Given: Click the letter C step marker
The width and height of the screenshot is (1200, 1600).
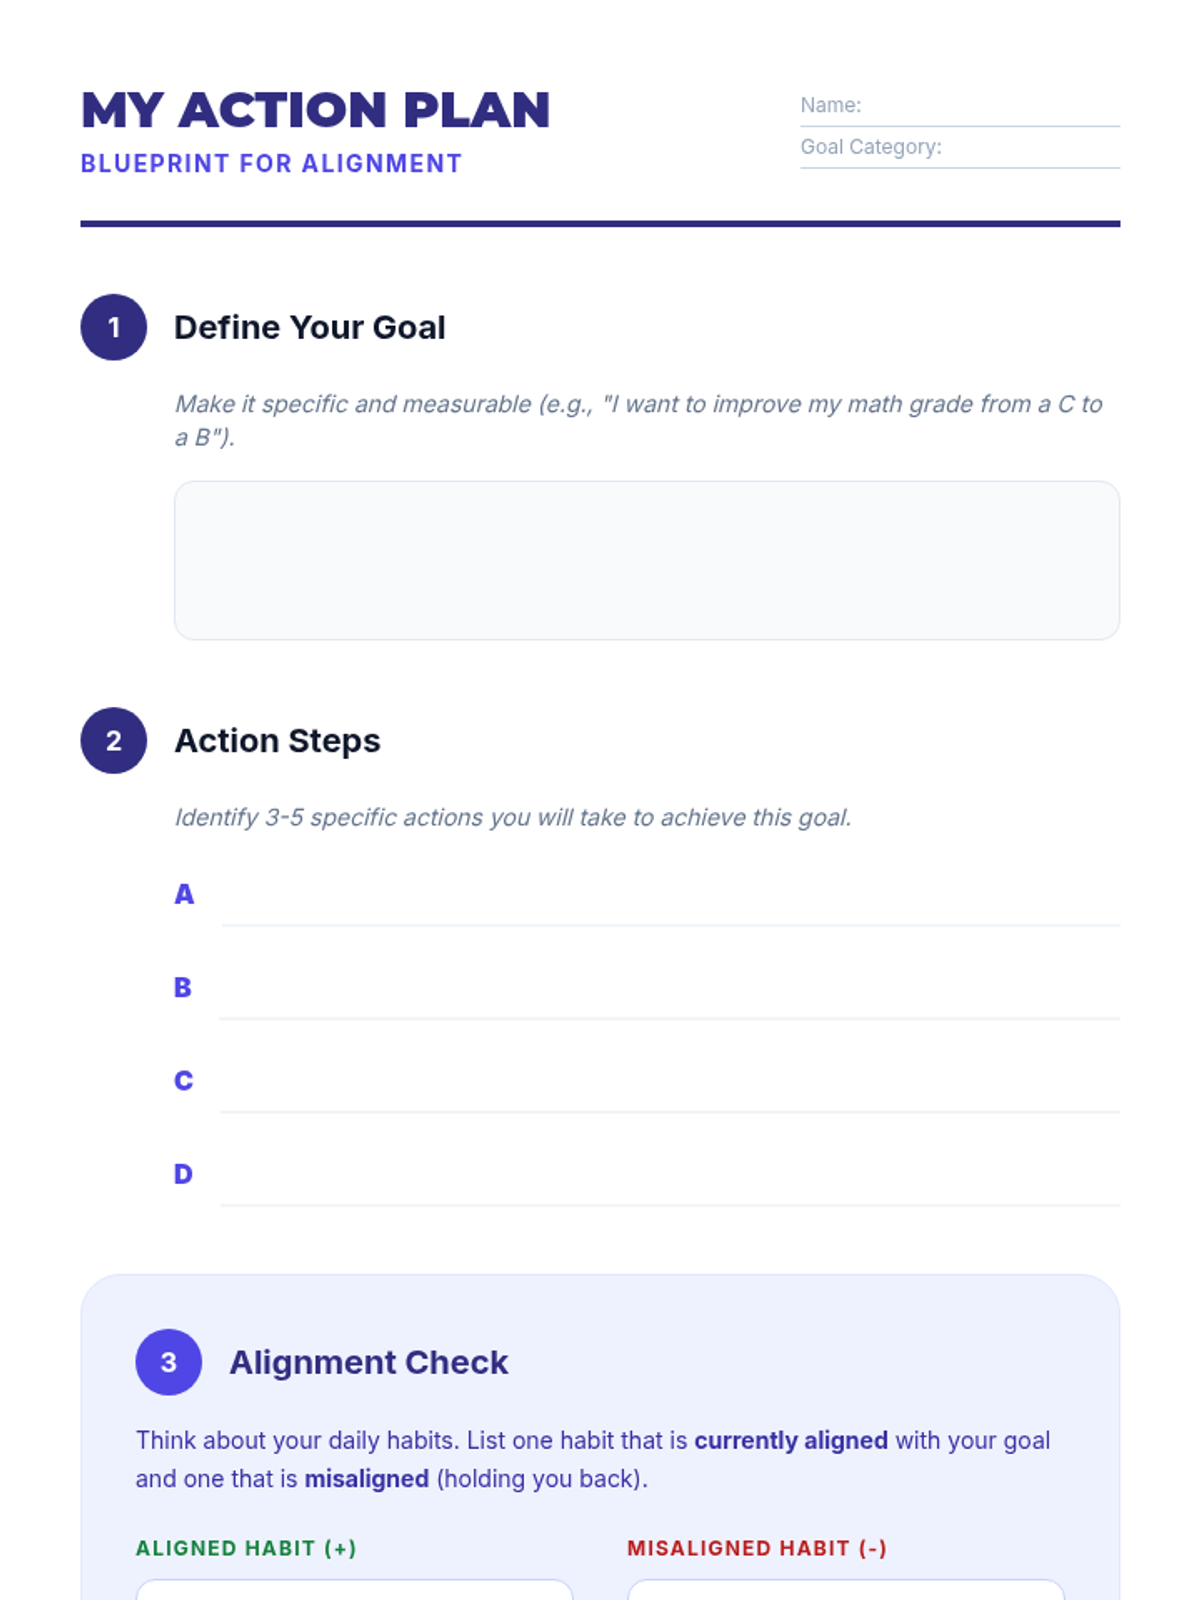Looking at the screenshot, I should click(x=183, y=1081).
